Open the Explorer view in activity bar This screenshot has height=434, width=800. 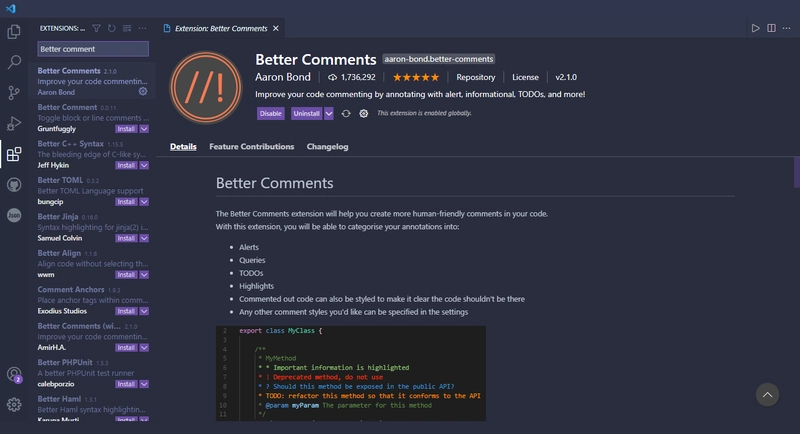pos(14,32)
